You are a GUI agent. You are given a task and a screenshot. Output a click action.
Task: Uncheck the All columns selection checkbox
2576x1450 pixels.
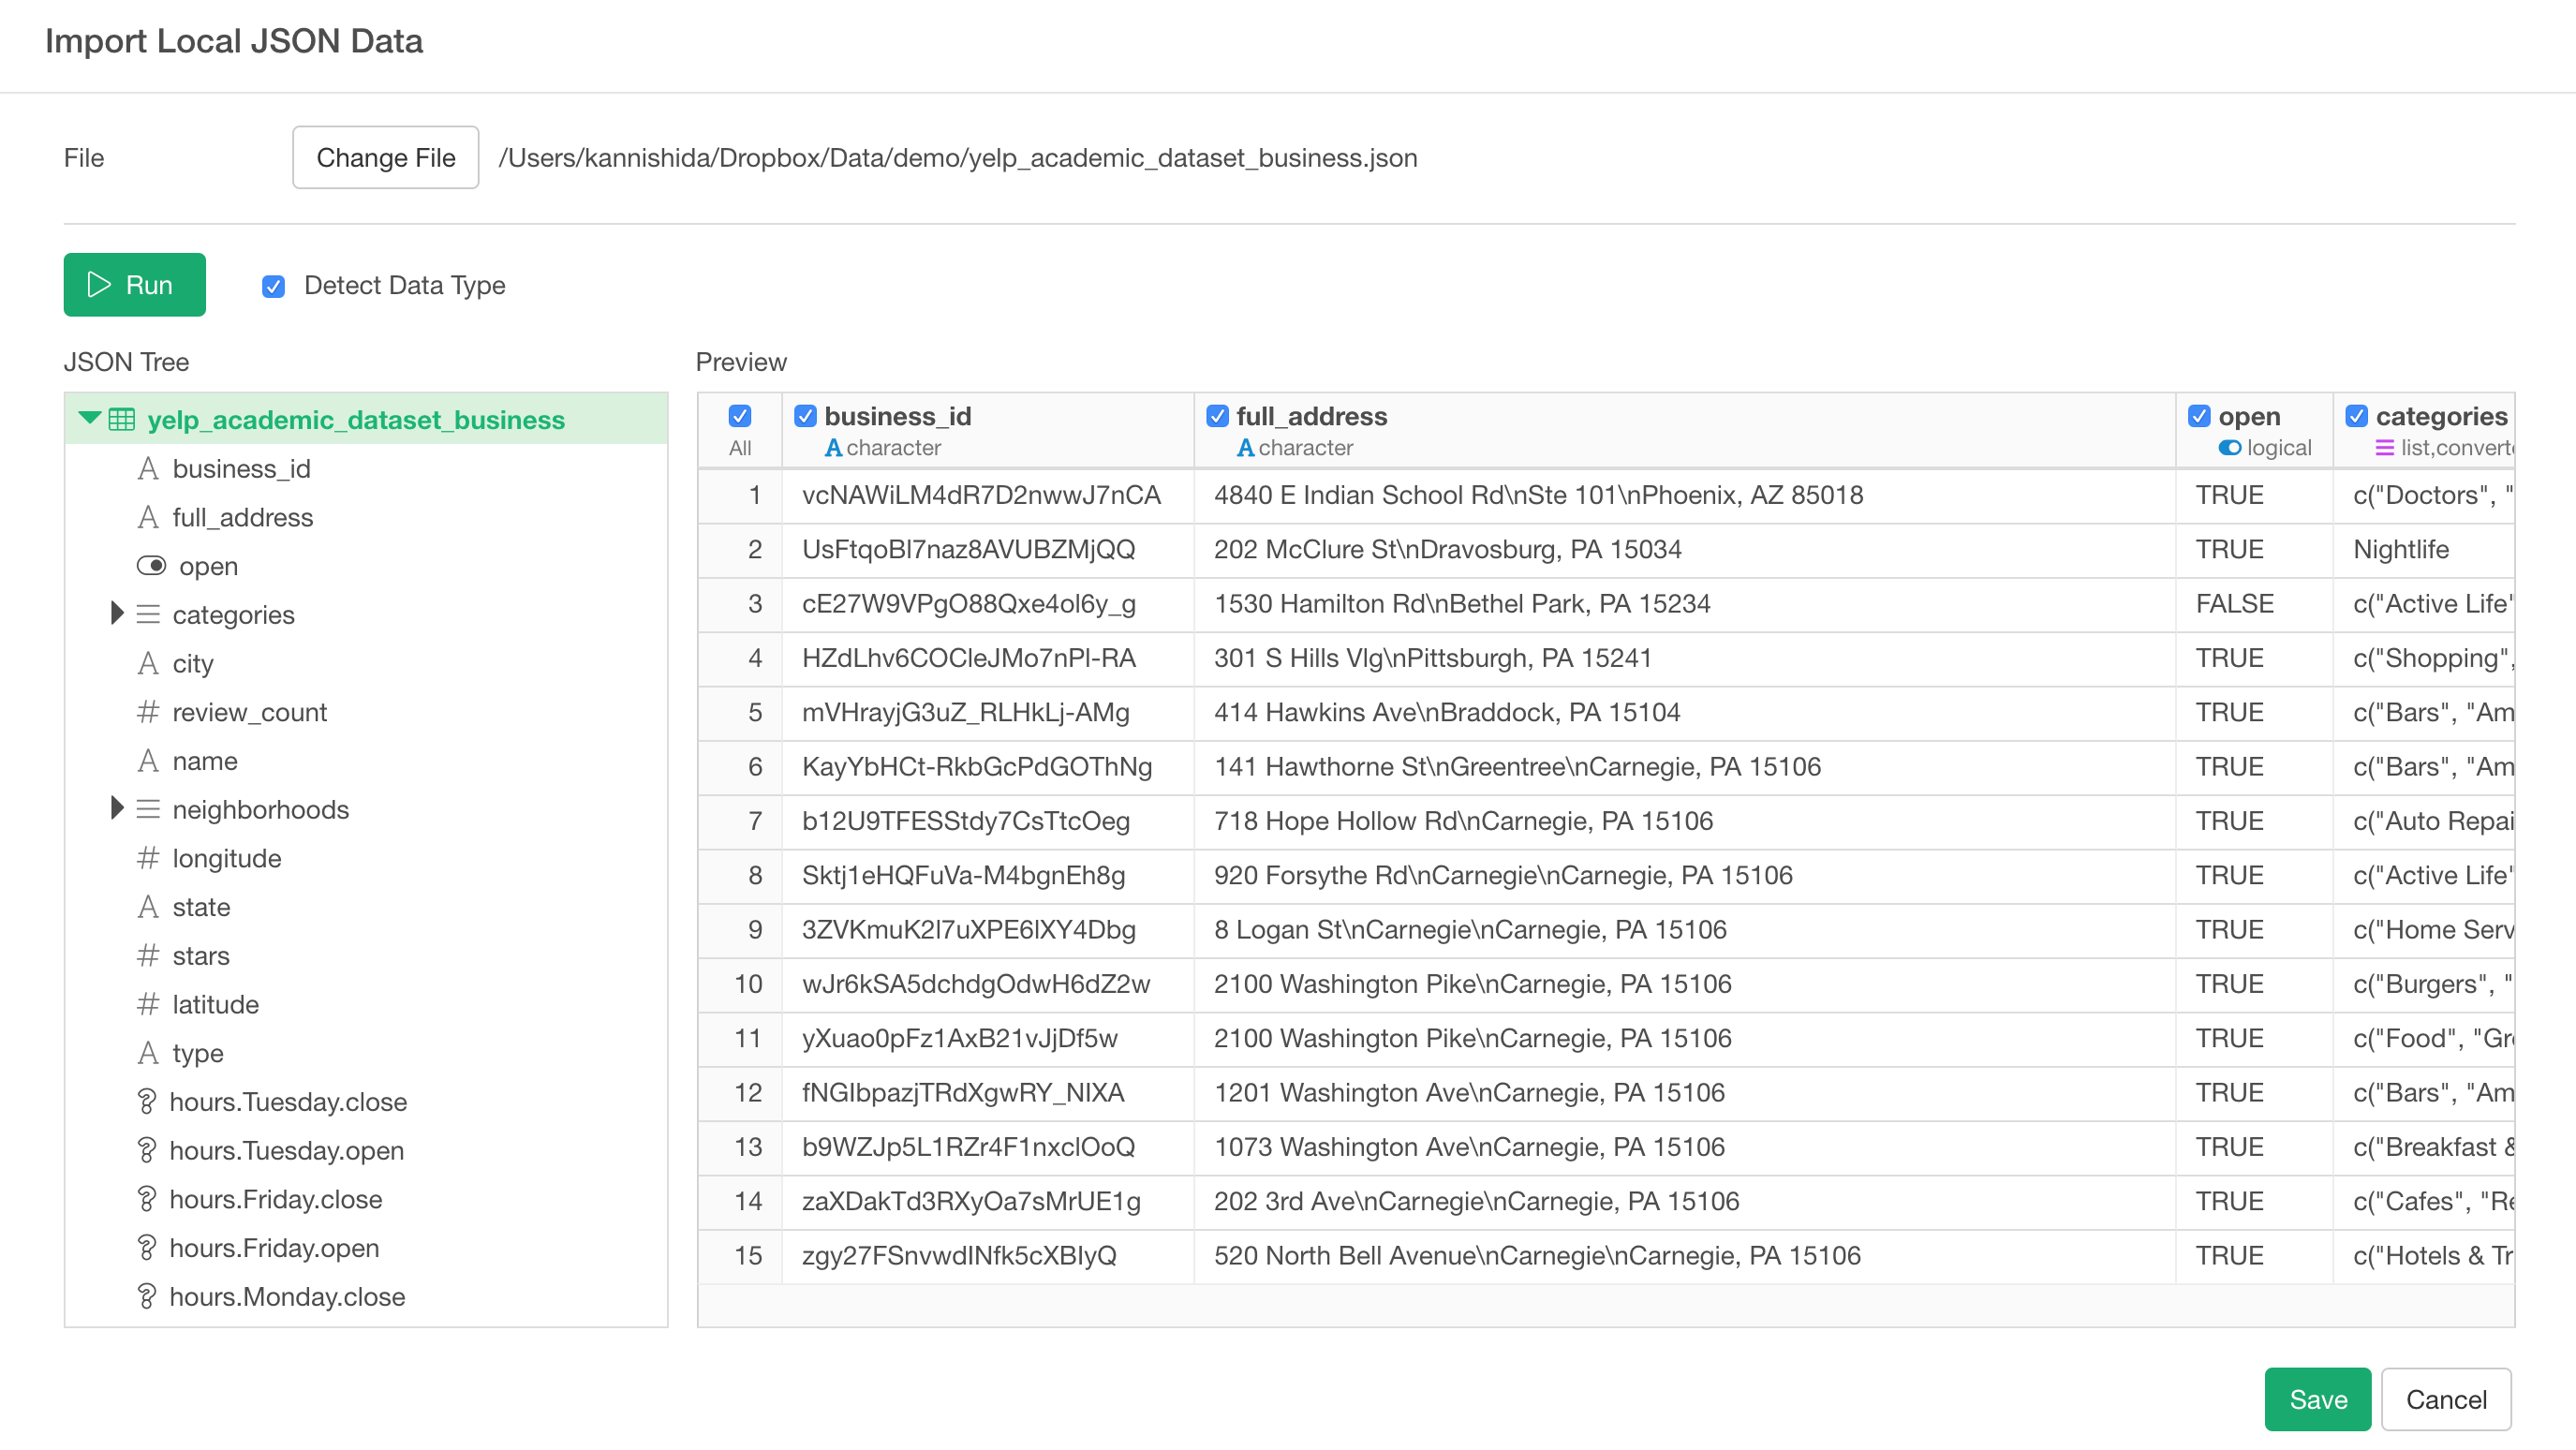[x=739, y=414]
